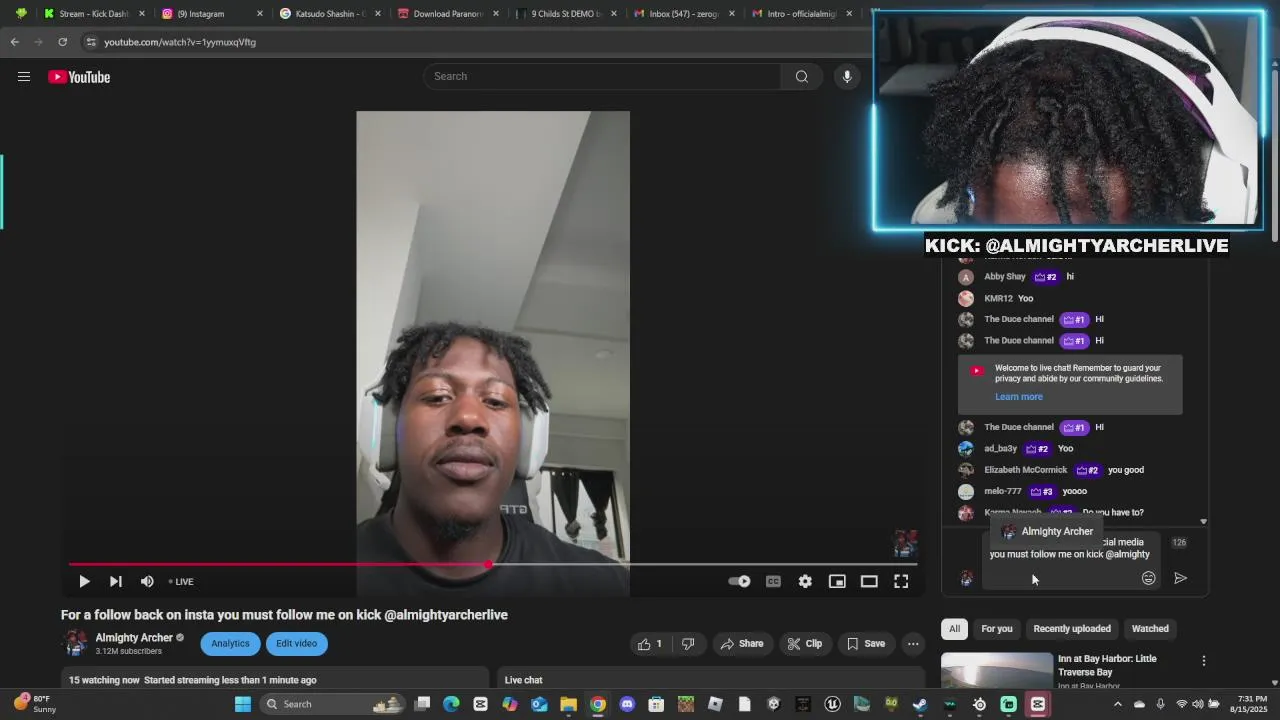Reload the page
This screenshot has width=1280, height=720.
(62, 42)
